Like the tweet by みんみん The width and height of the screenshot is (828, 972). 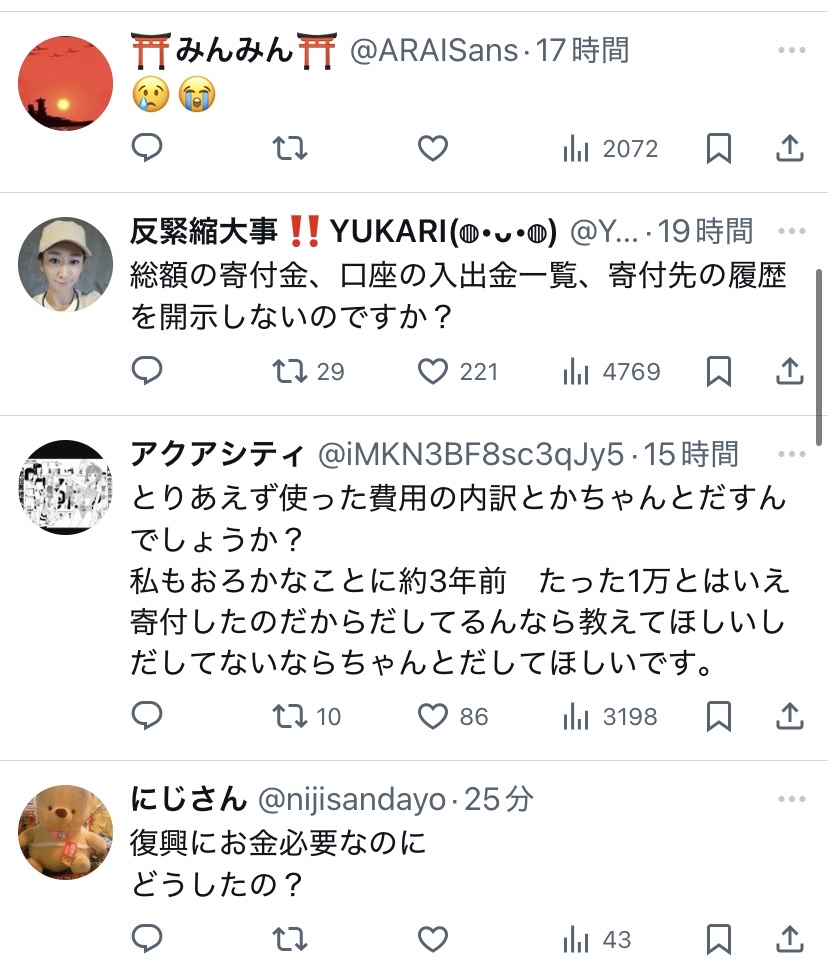[433, 148]
